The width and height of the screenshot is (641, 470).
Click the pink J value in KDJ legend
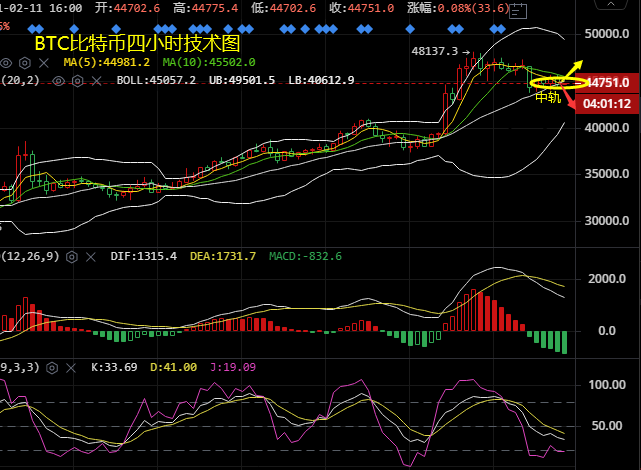[x=231, y=367]
